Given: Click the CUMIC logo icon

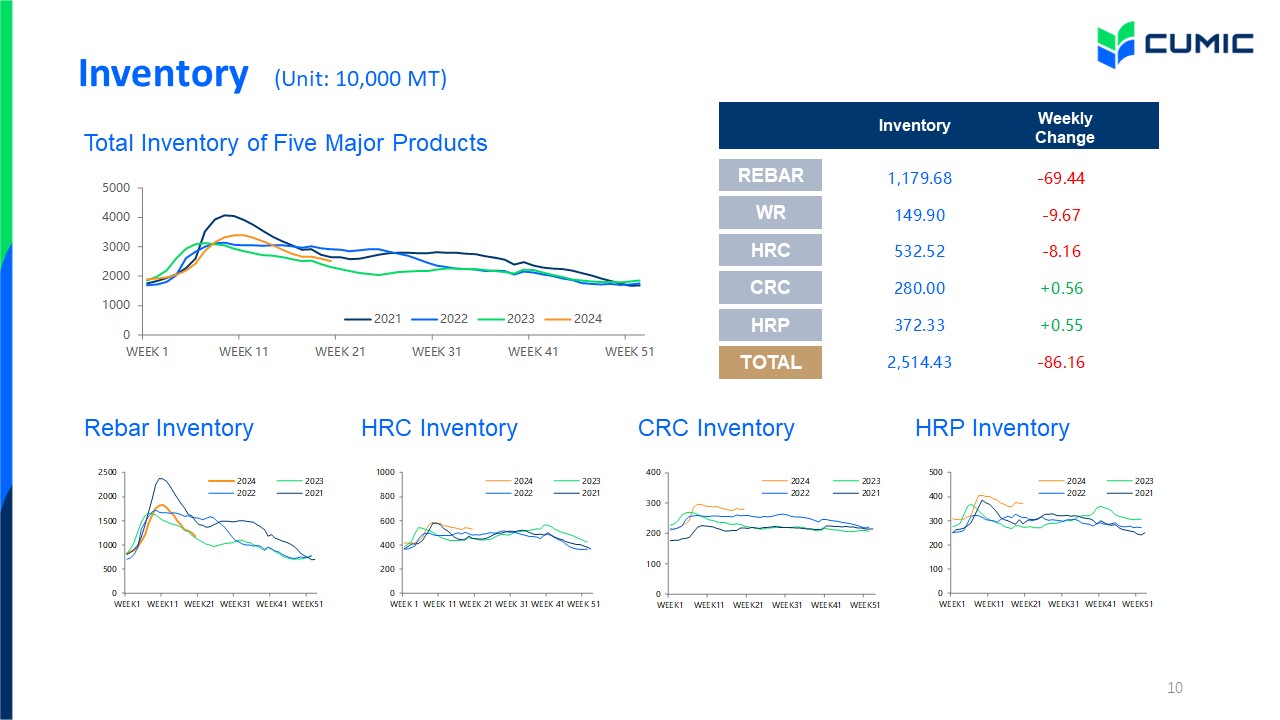Looking at the screenshot, I should 1116,43.
